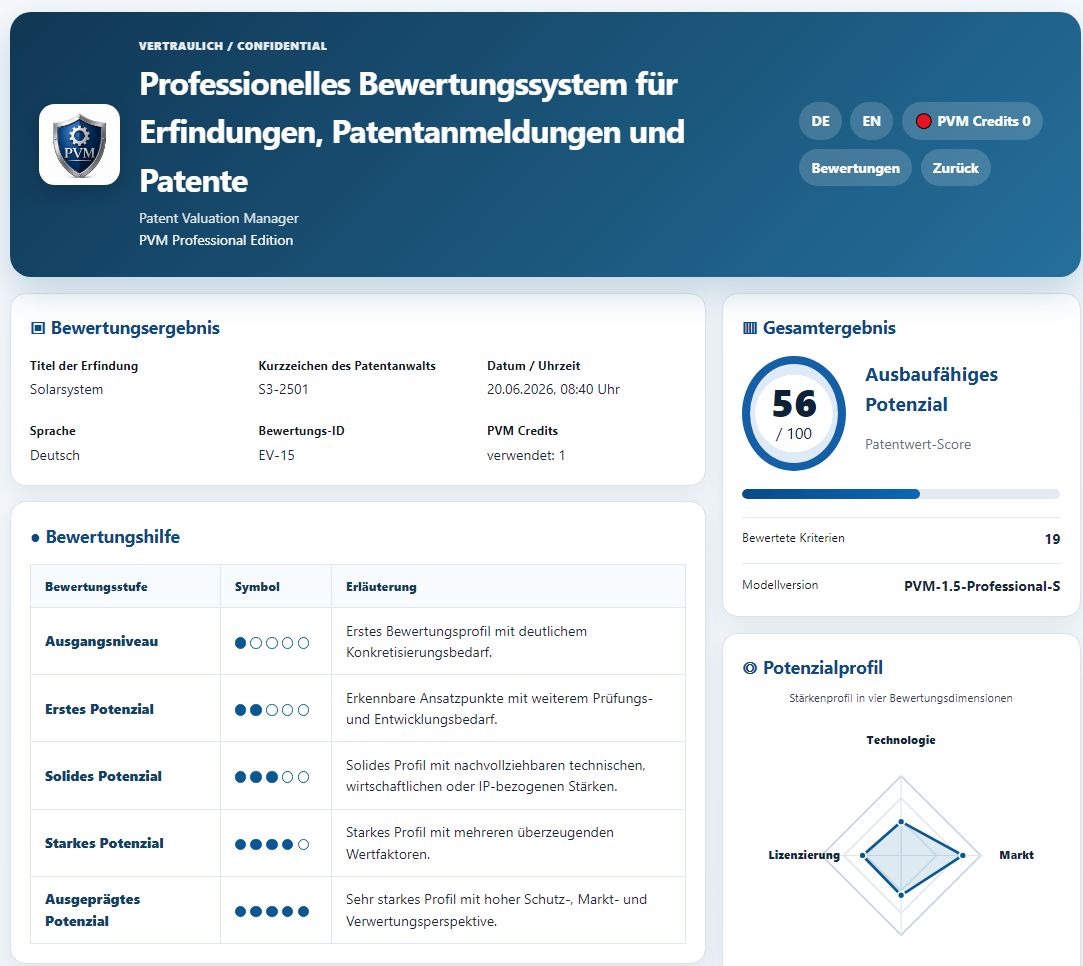Click the Lizenzierung axis label

804,855
